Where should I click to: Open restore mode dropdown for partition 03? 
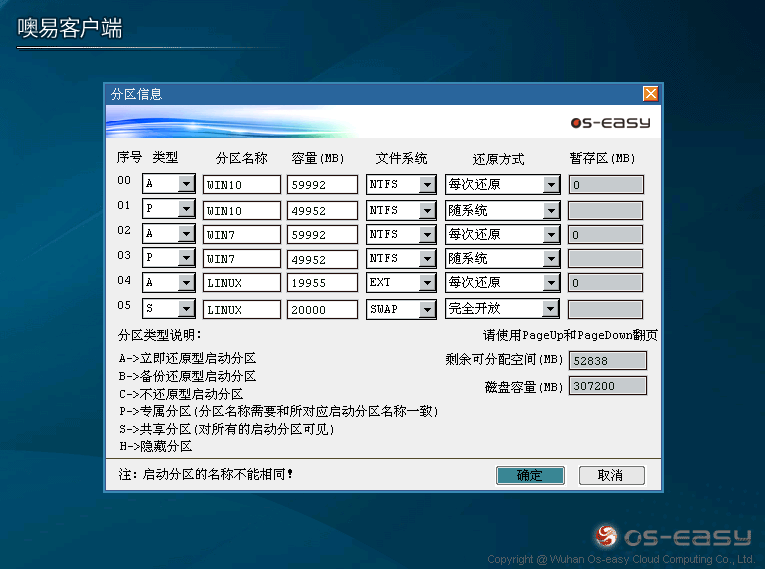551,259
